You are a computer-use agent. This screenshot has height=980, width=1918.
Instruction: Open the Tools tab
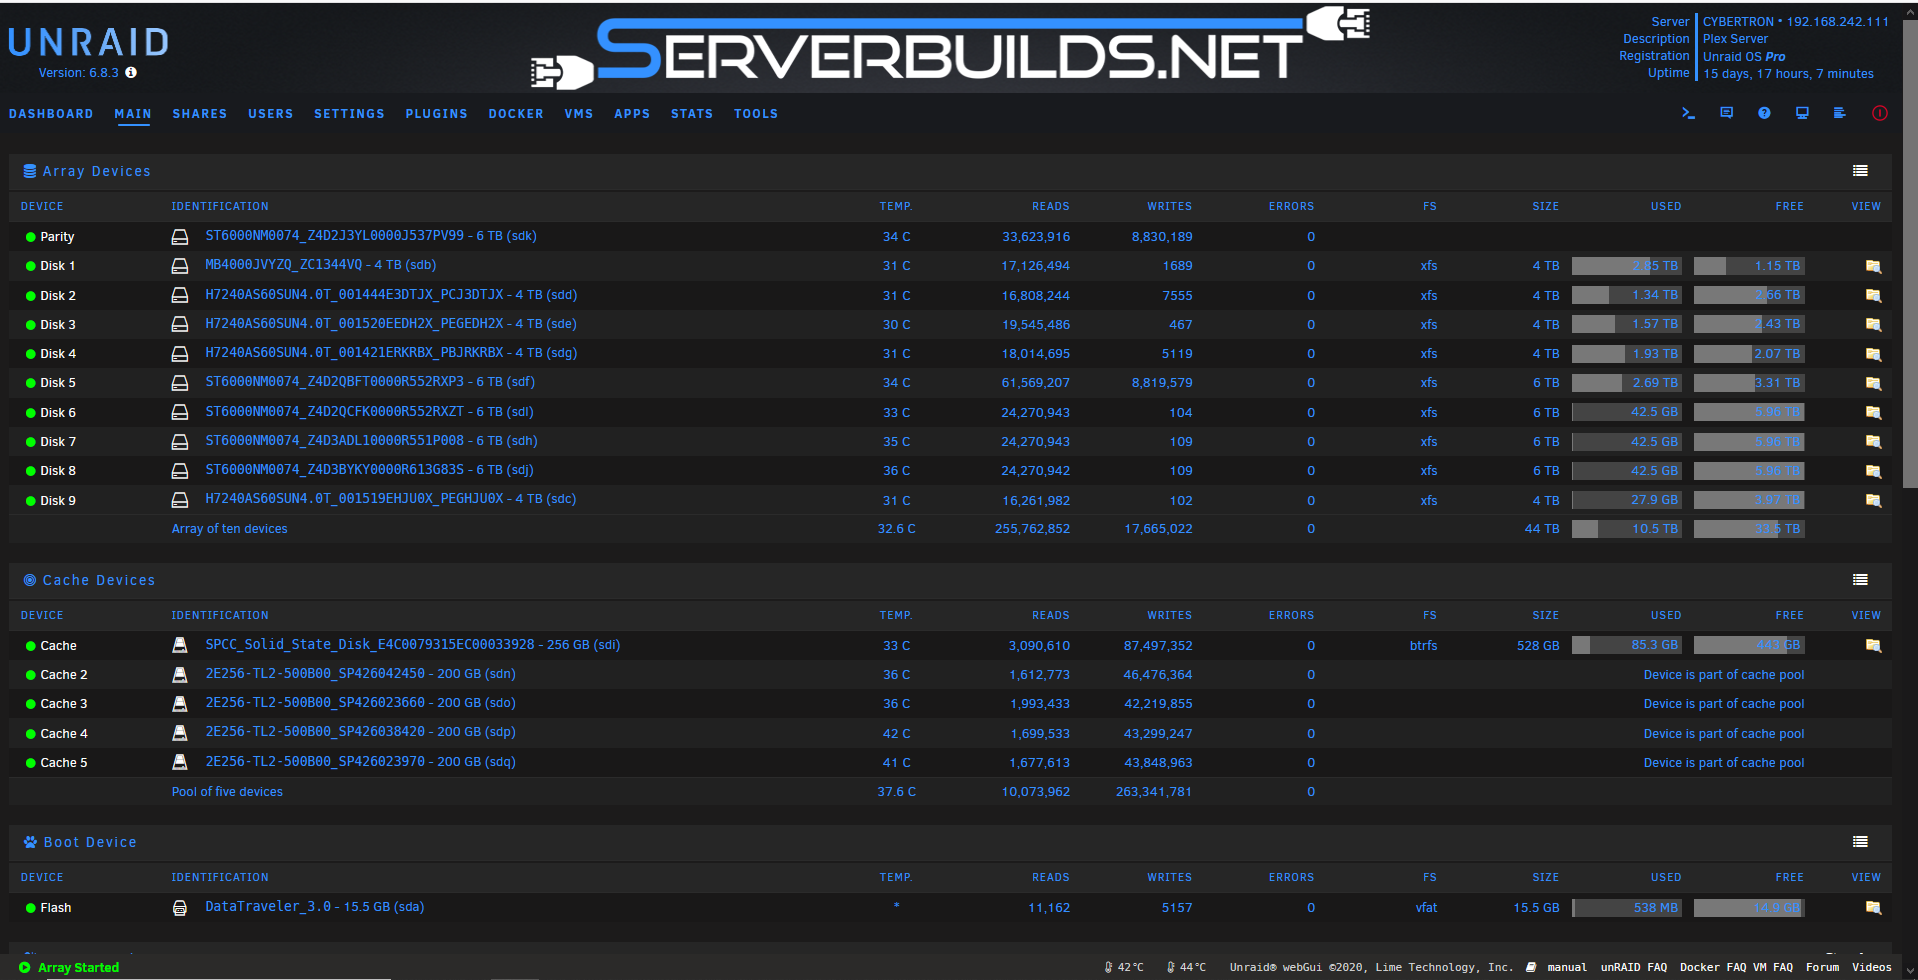(x=756, y=114)
